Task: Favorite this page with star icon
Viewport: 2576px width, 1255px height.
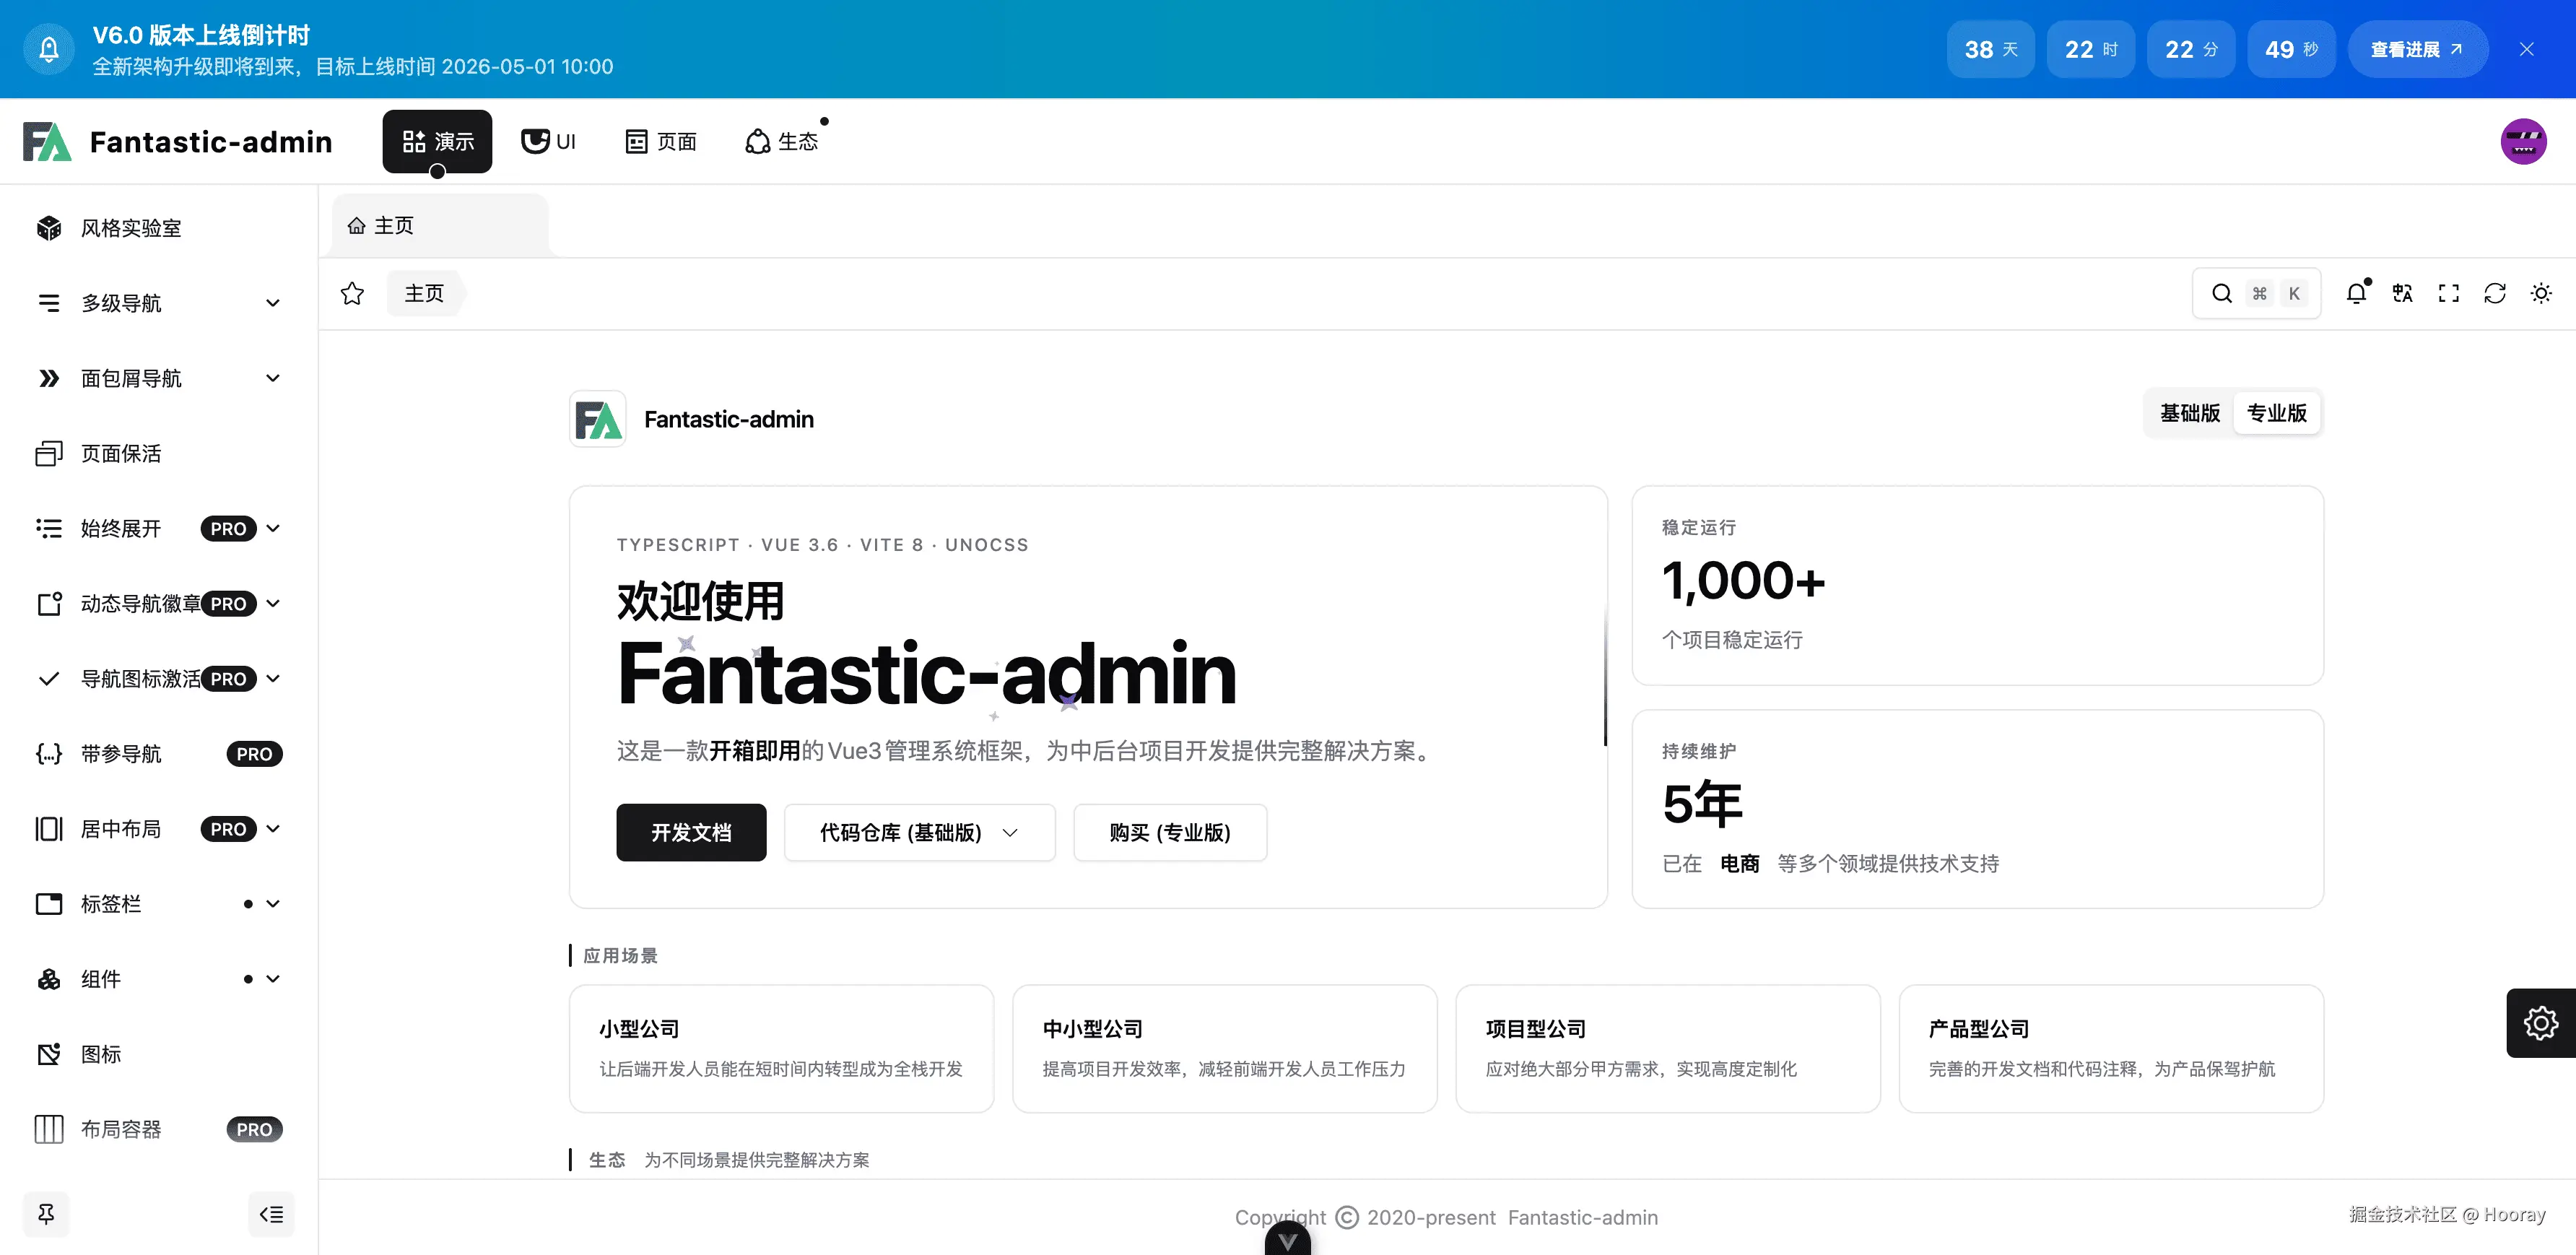Action: pyautogui.click(x=352, y=293)
